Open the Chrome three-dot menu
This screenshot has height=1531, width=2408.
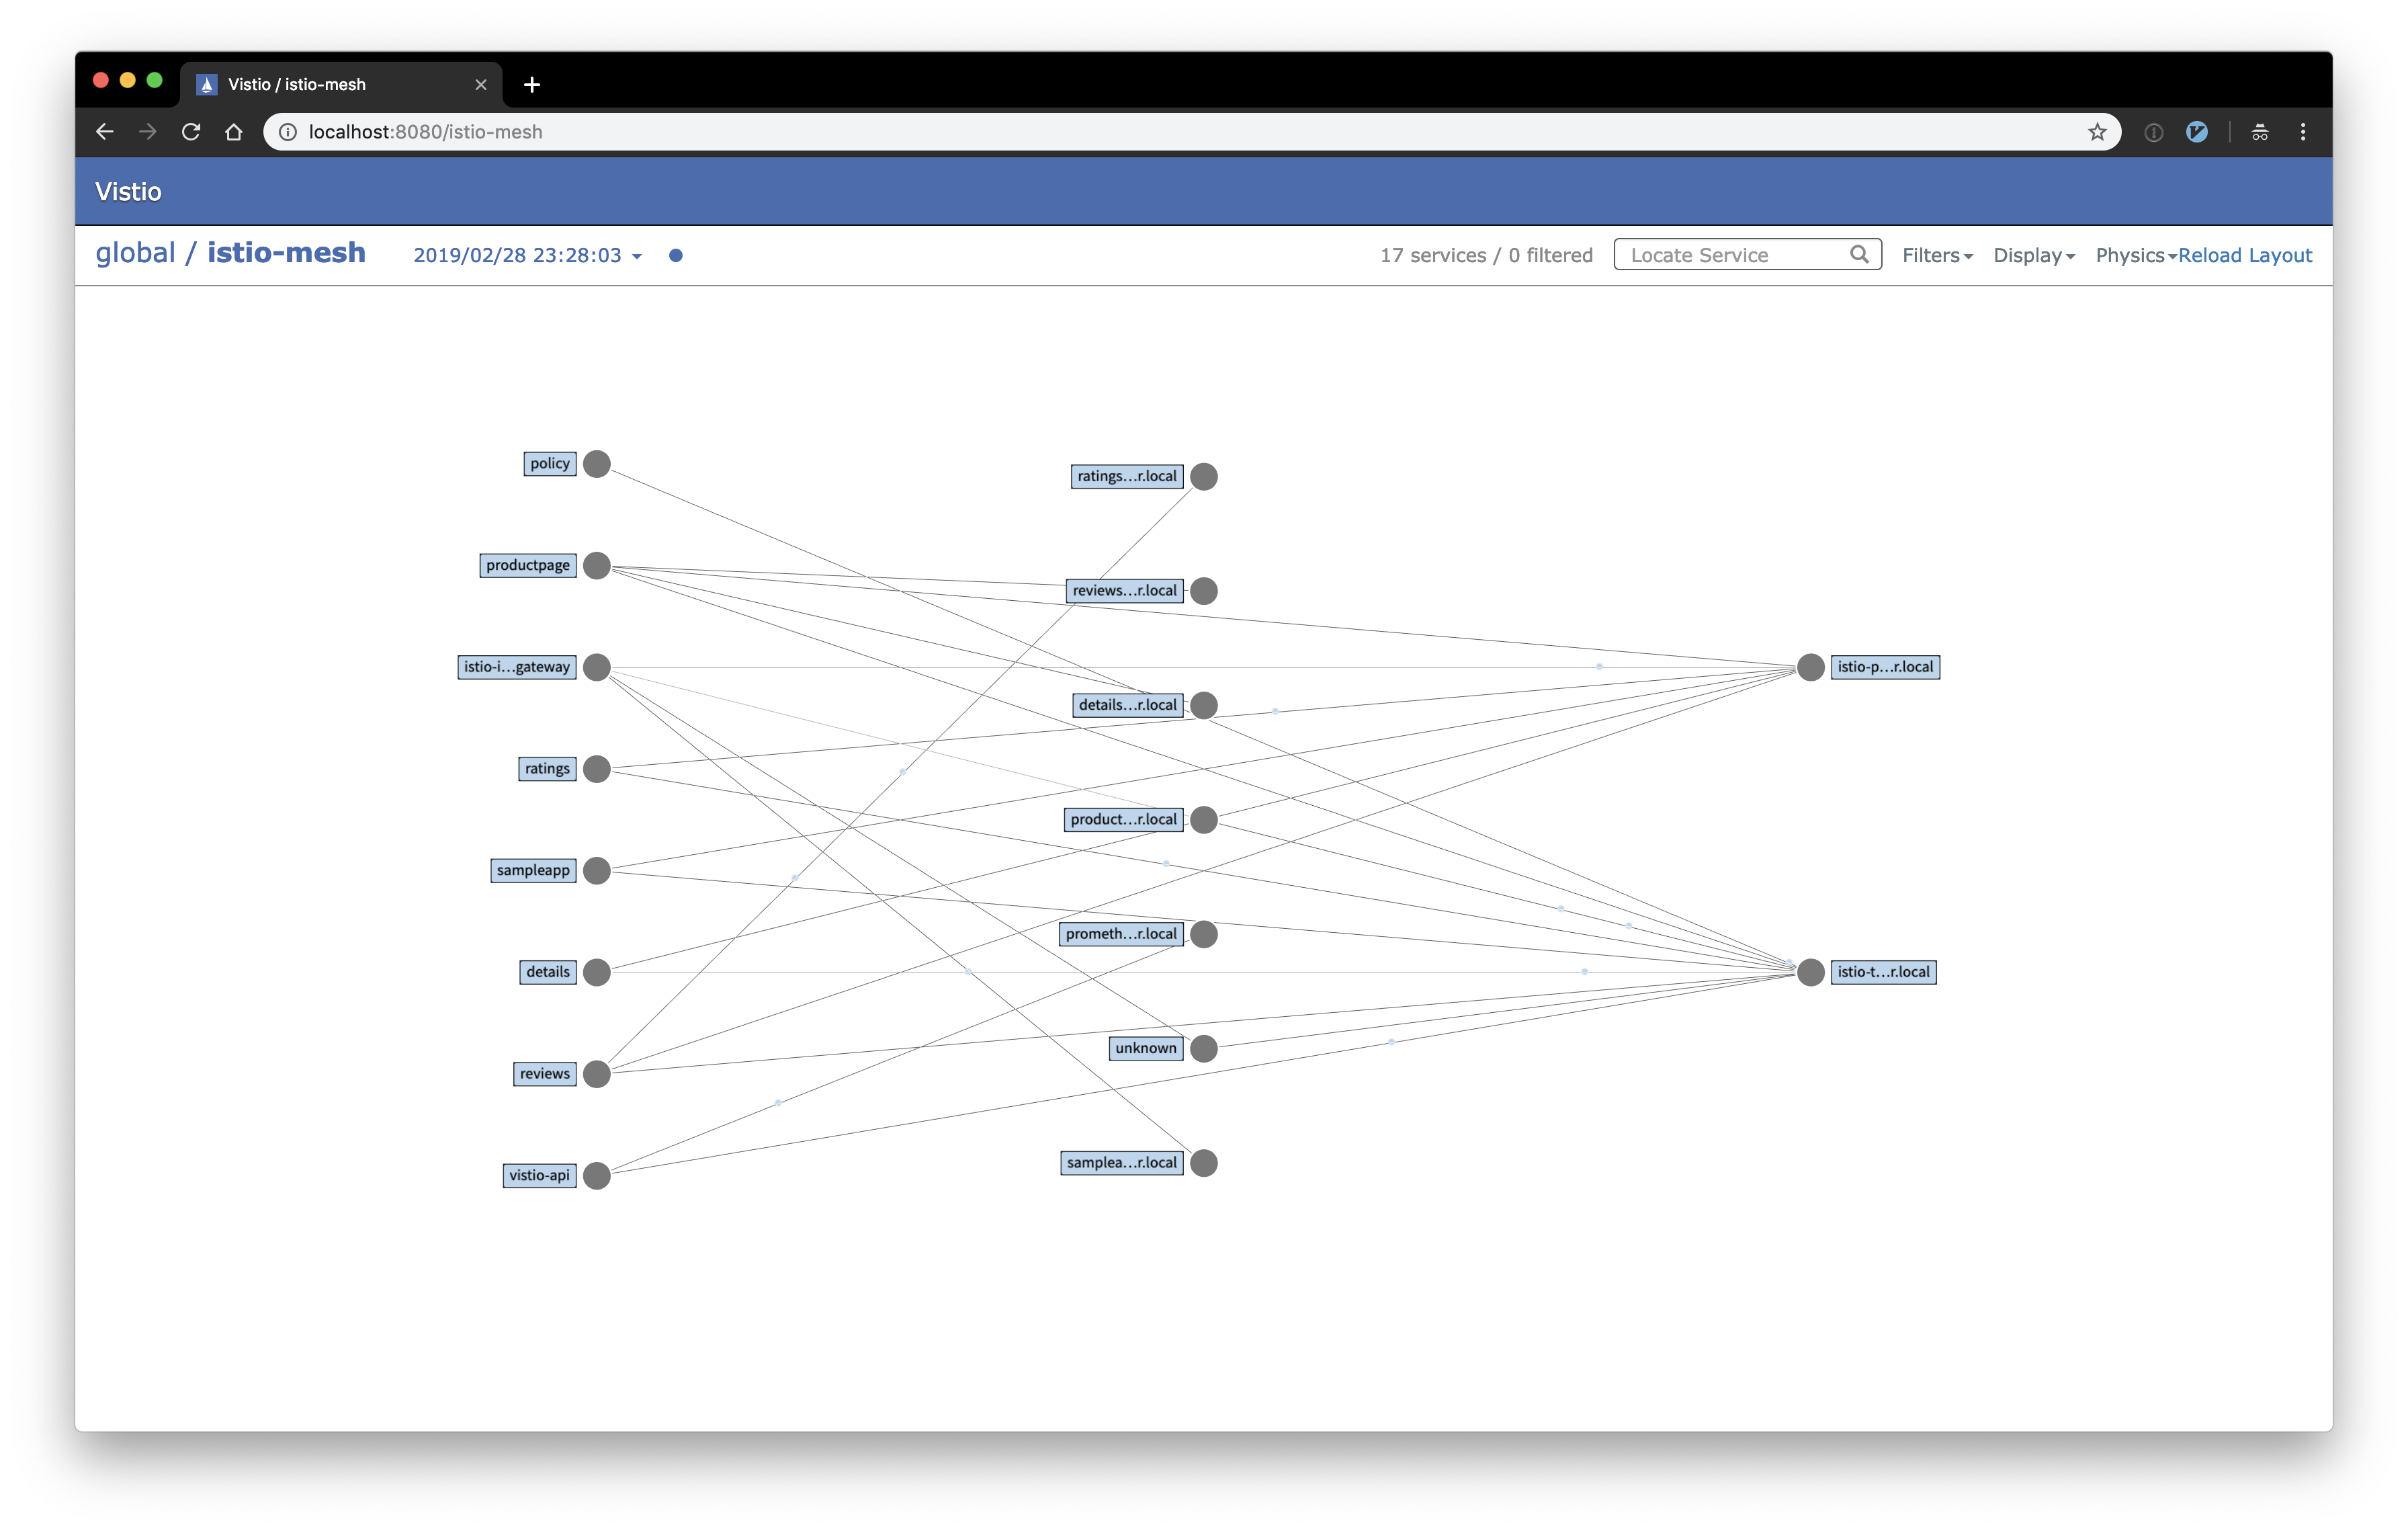pos(2303,132)
